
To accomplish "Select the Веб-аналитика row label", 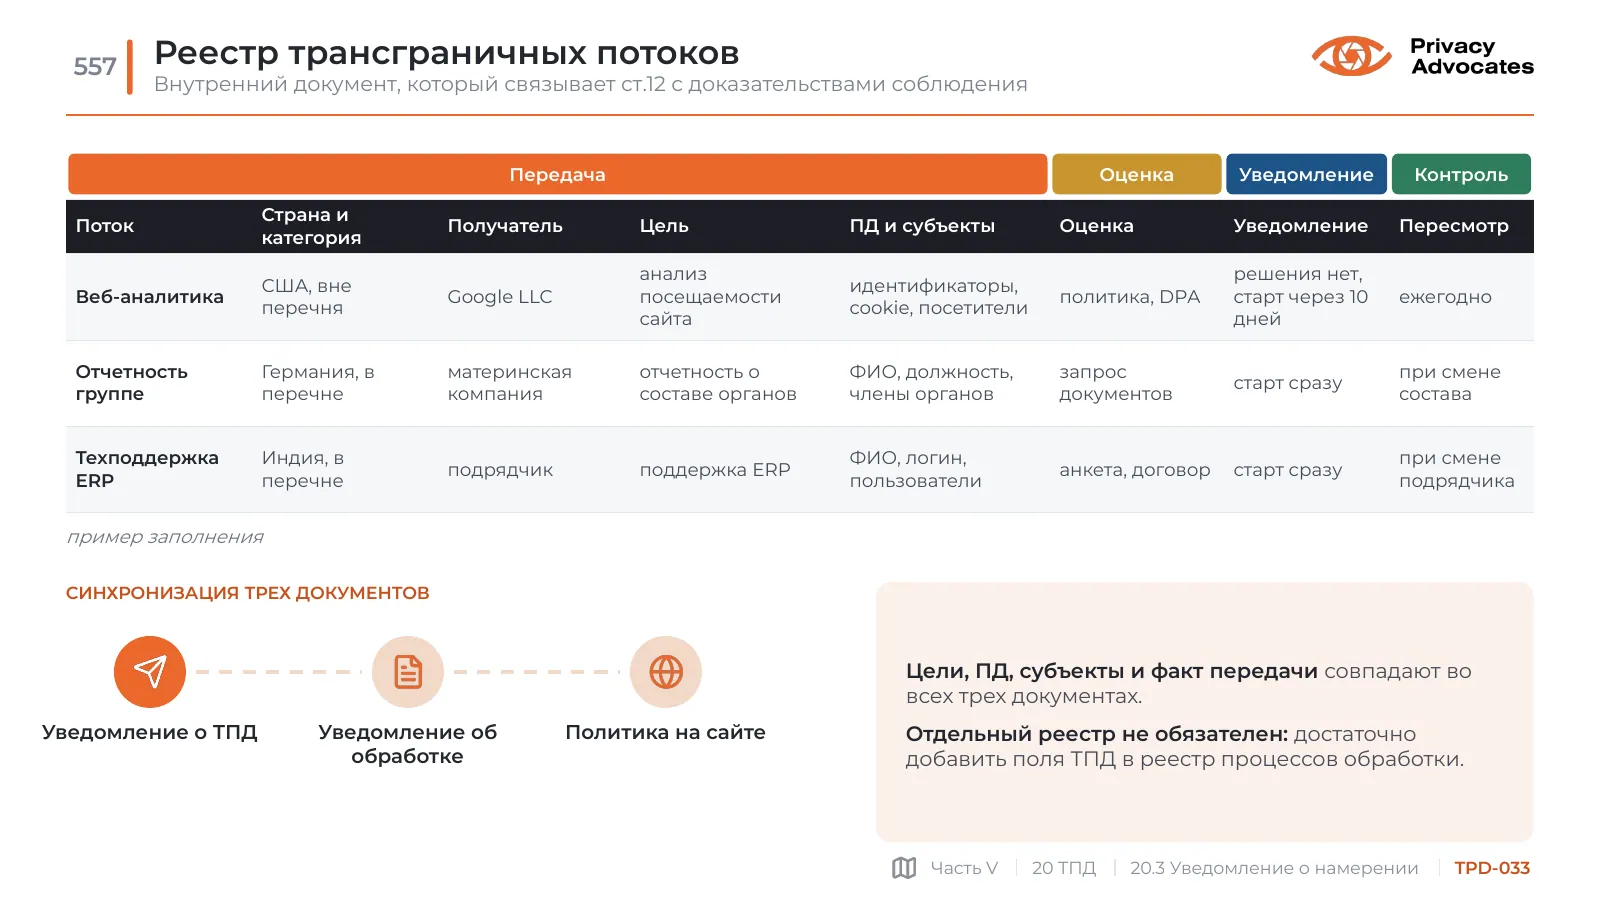I will (150, 297).
